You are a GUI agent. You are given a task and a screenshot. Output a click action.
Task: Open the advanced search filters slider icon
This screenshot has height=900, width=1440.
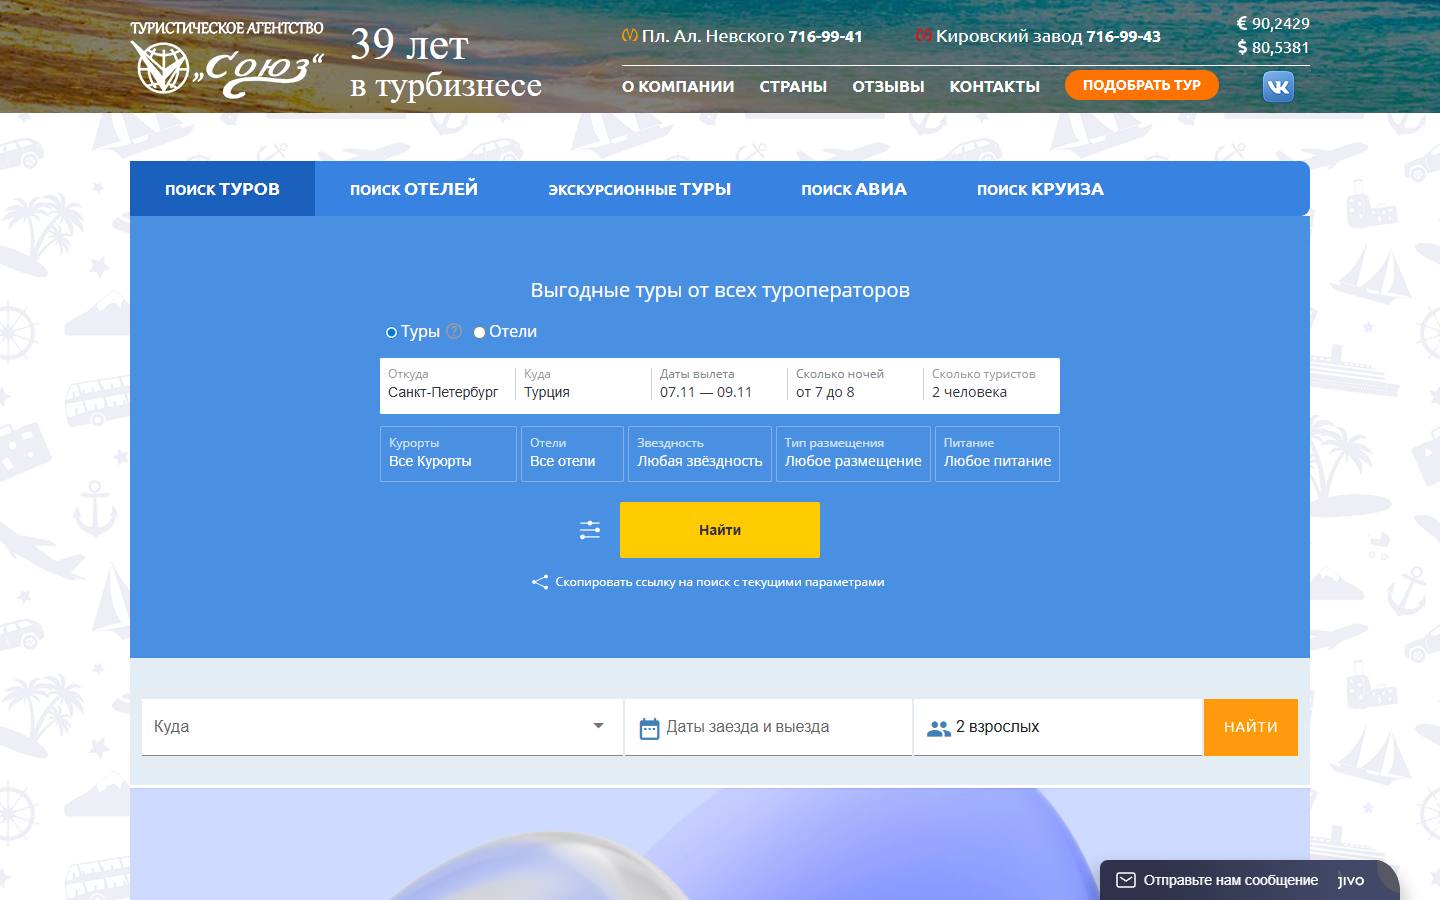click(590, 530)
